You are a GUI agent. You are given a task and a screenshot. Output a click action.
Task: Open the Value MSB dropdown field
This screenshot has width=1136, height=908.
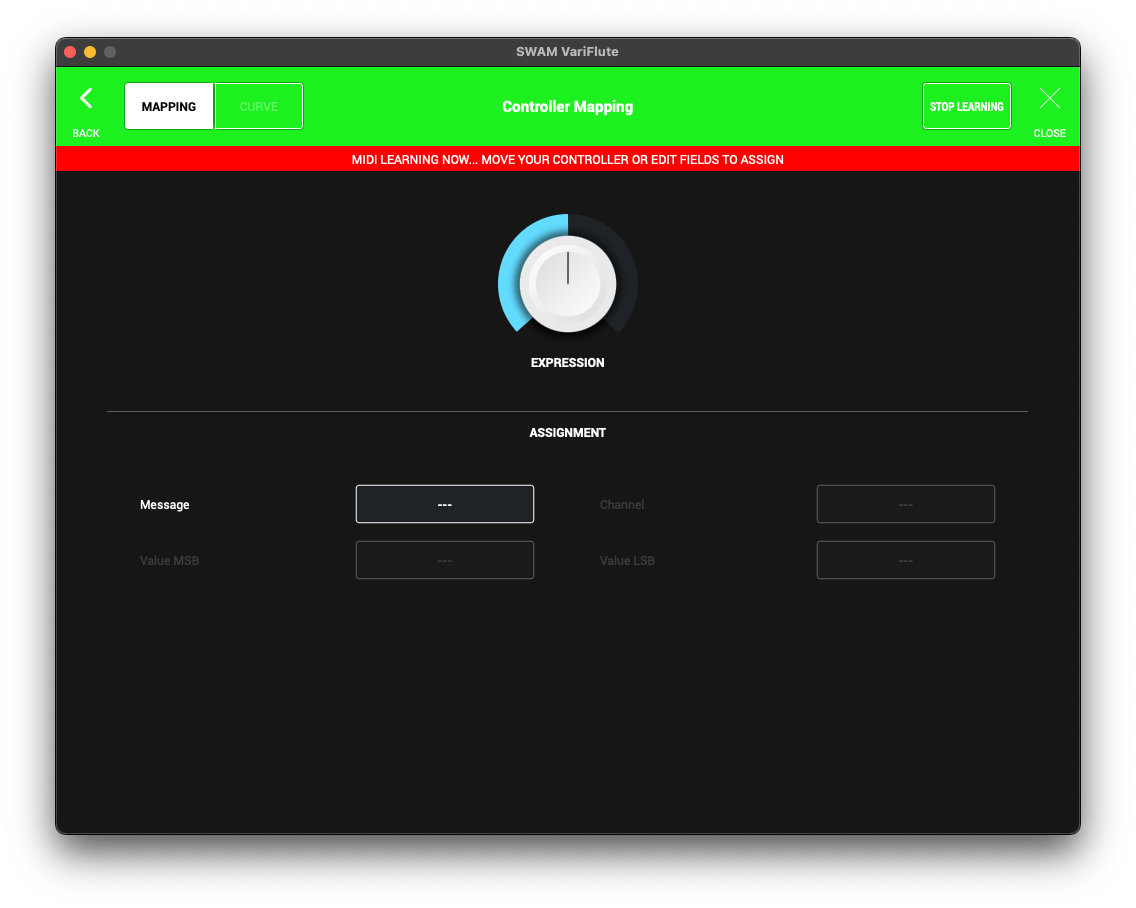point(445,560)
